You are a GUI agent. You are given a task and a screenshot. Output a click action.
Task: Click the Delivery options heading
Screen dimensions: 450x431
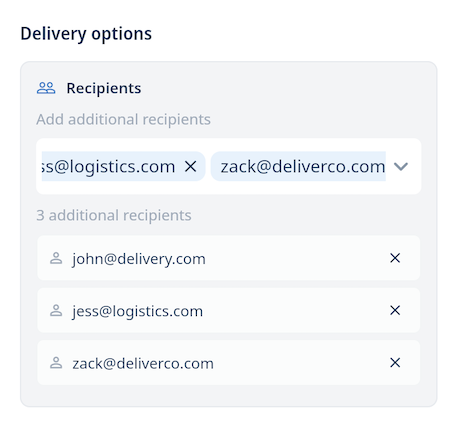[x=86, y=34]
